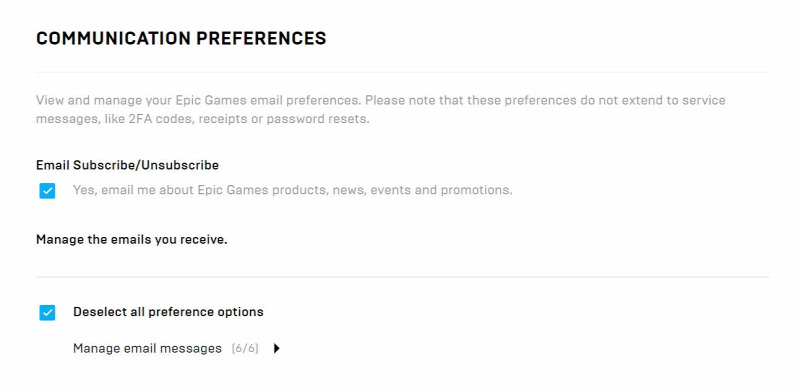
Task: Click the Communication Preferences page heading
Action: pyautogui.click(x=181, y=38)
